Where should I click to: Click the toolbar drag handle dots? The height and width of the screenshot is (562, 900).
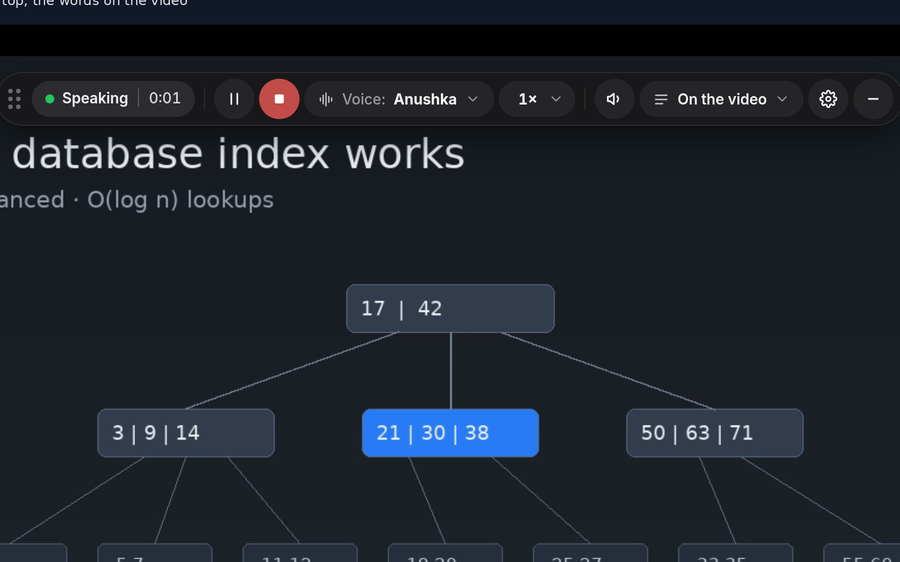click(x=15, y=99)
